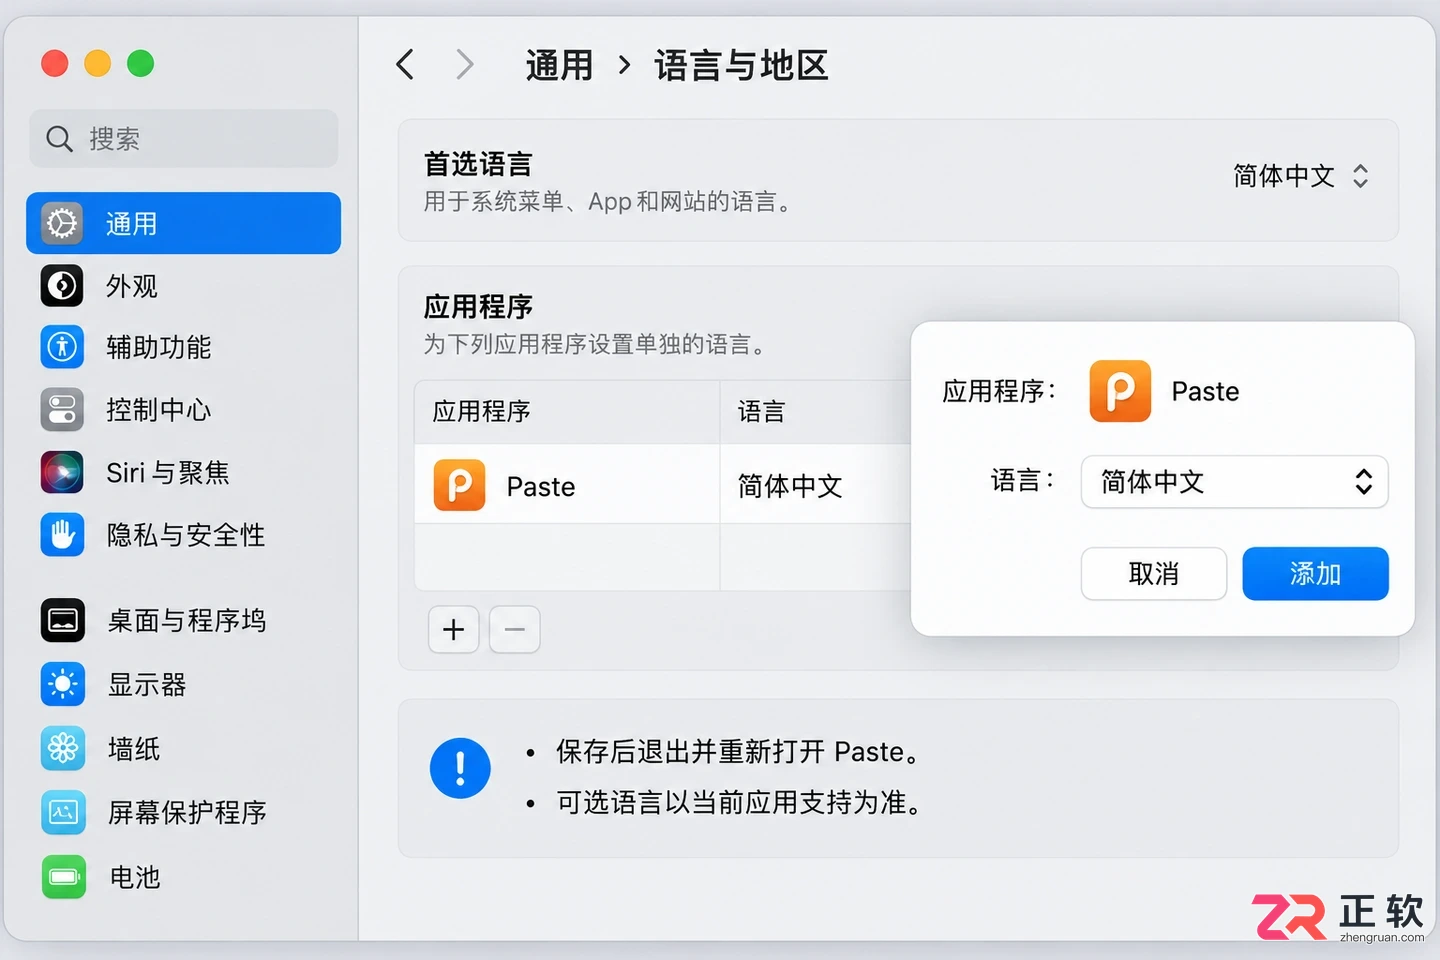
Task: Open the 首选语言 简体中文 dropdown
Action: [x=1300, y=176]
